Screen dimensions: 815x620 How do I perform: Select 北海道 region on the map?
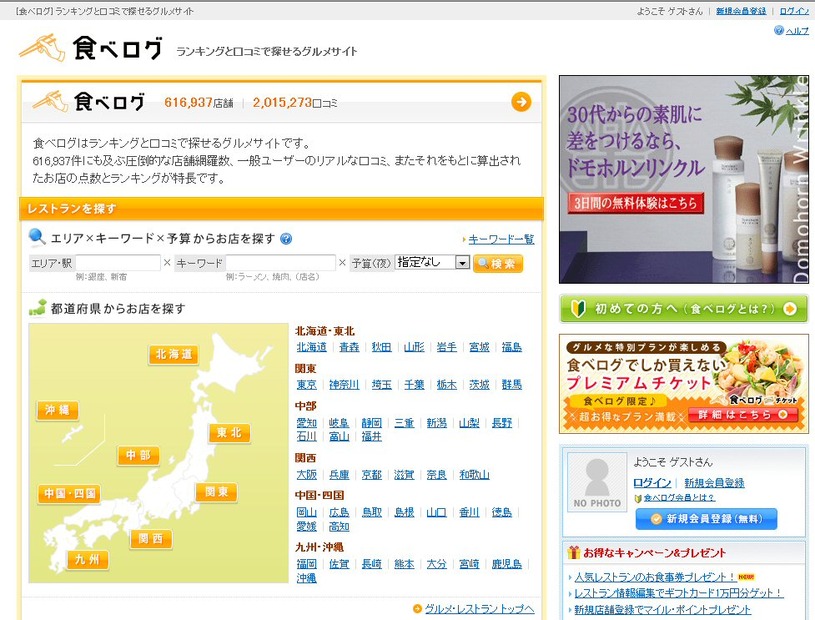[x=174, y=354]
